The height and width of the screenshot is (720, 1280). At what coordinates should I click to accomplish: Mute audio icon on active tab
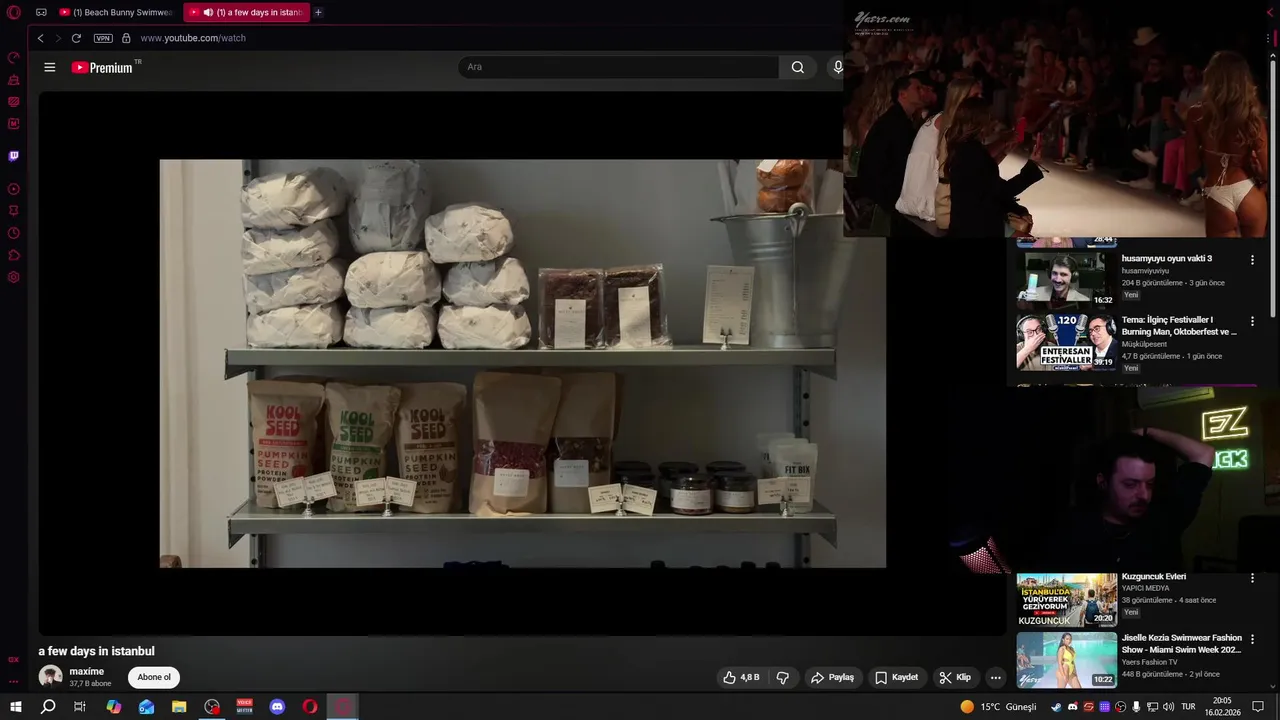click(x=208, y=13)
